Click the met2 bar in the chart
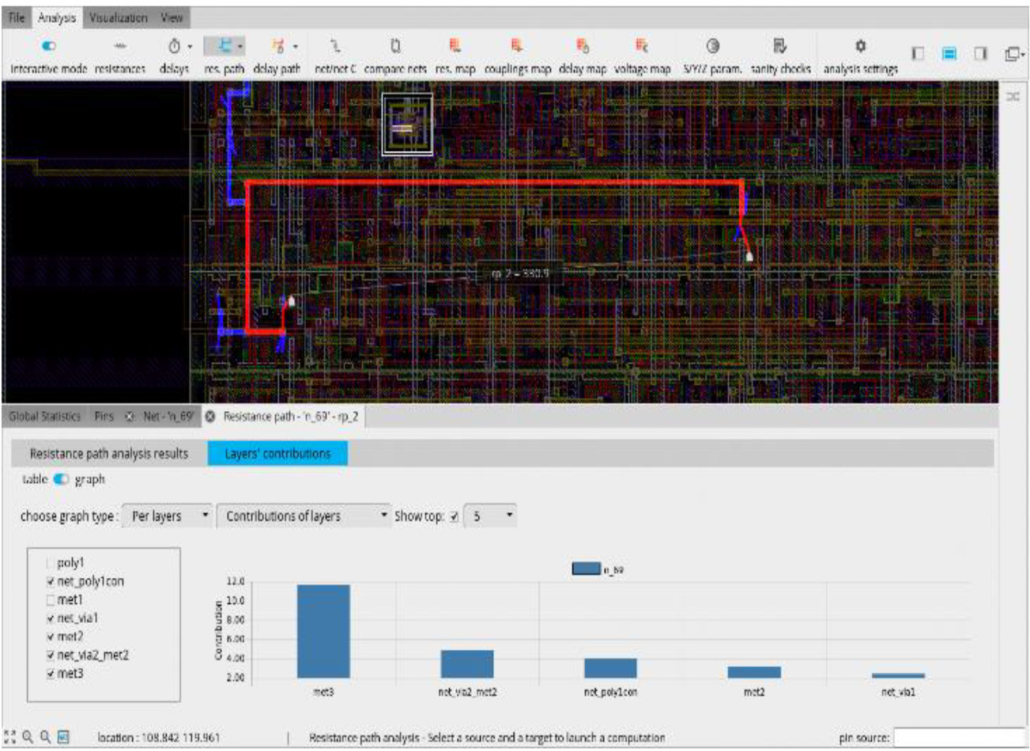1030x751 pixels. [754, 672]
